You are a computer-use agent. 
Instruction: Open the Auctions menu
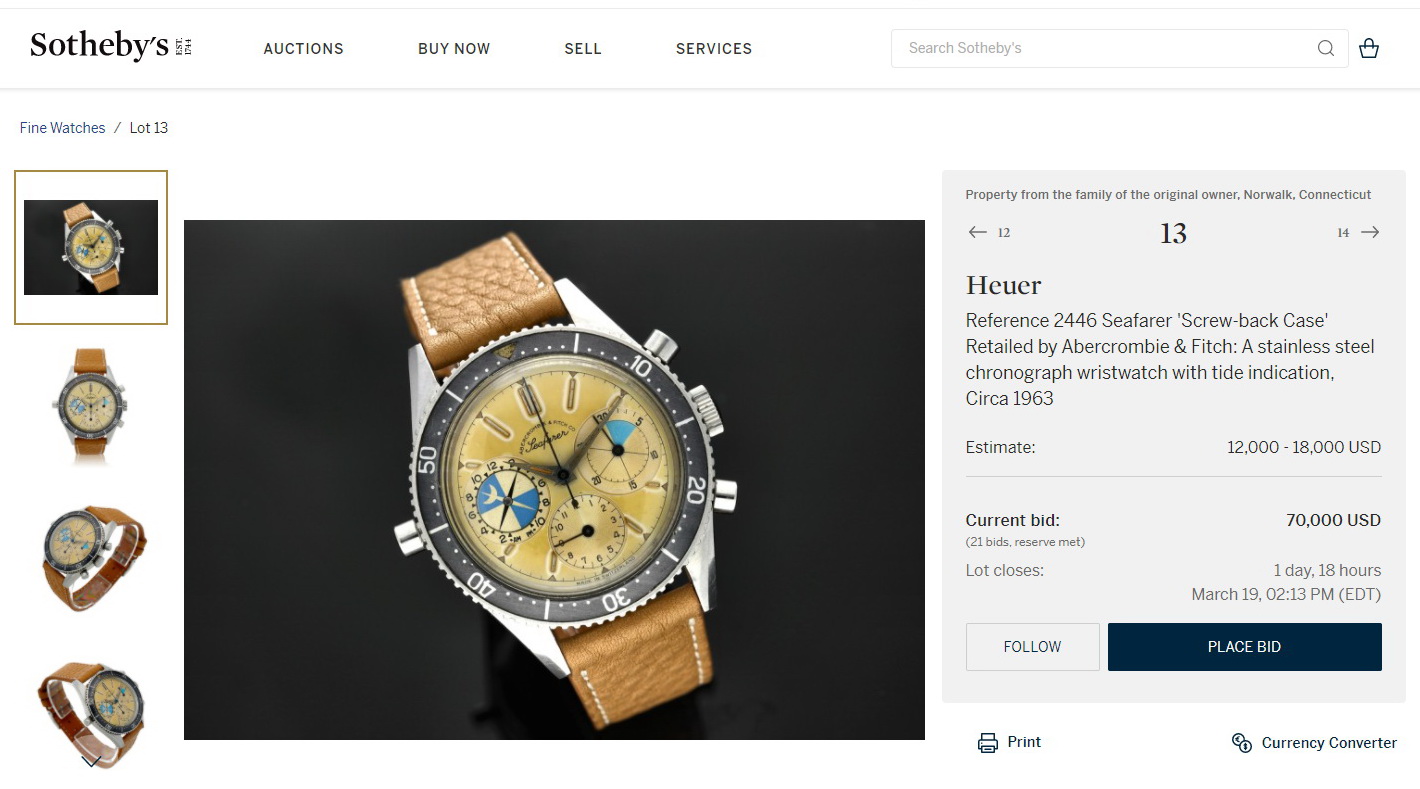[x=304, y=48]
